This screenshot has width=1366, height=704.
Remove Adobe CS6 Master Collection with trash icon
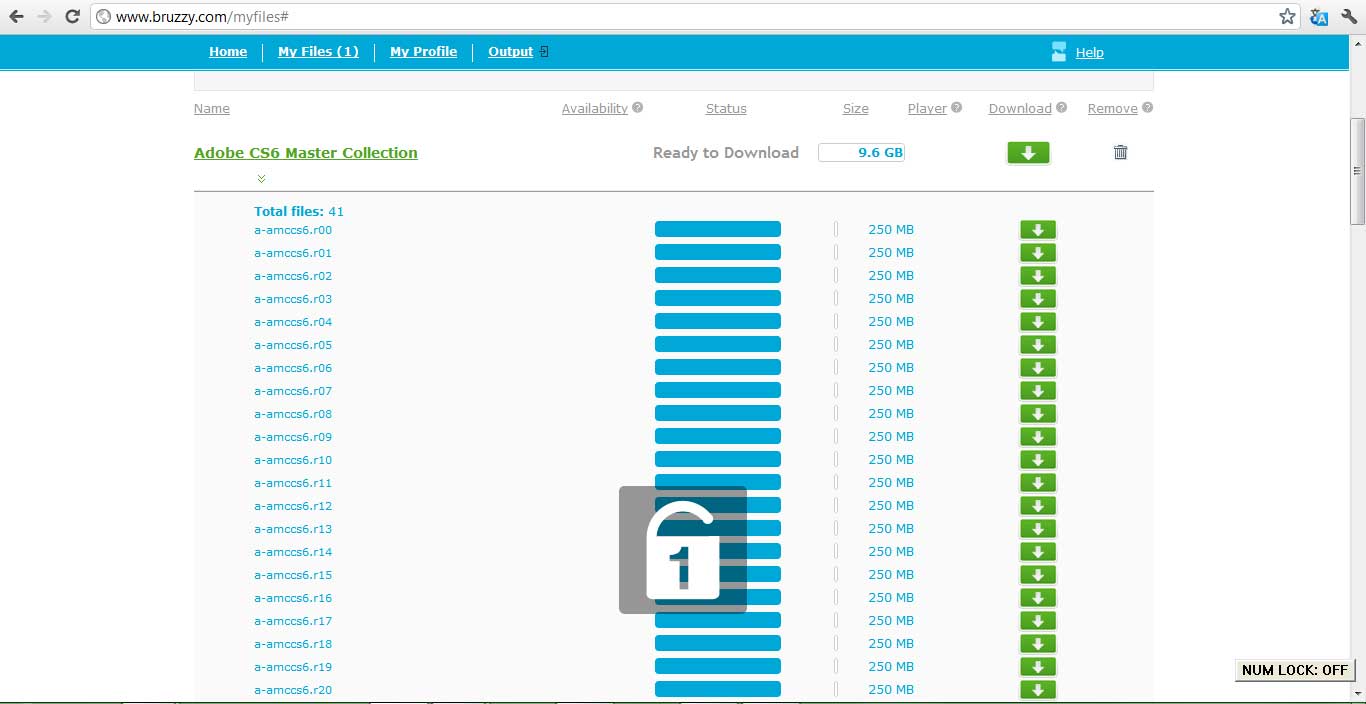[x=1121, y=152]
